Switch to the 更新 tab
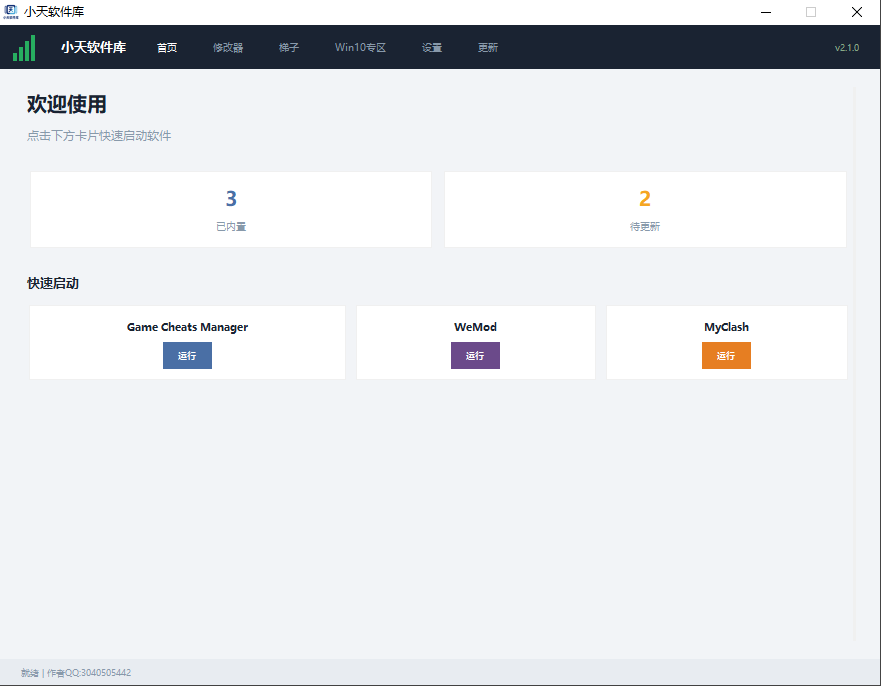The height and width of the screenshot is (686, 881). [x=488, y=48]
